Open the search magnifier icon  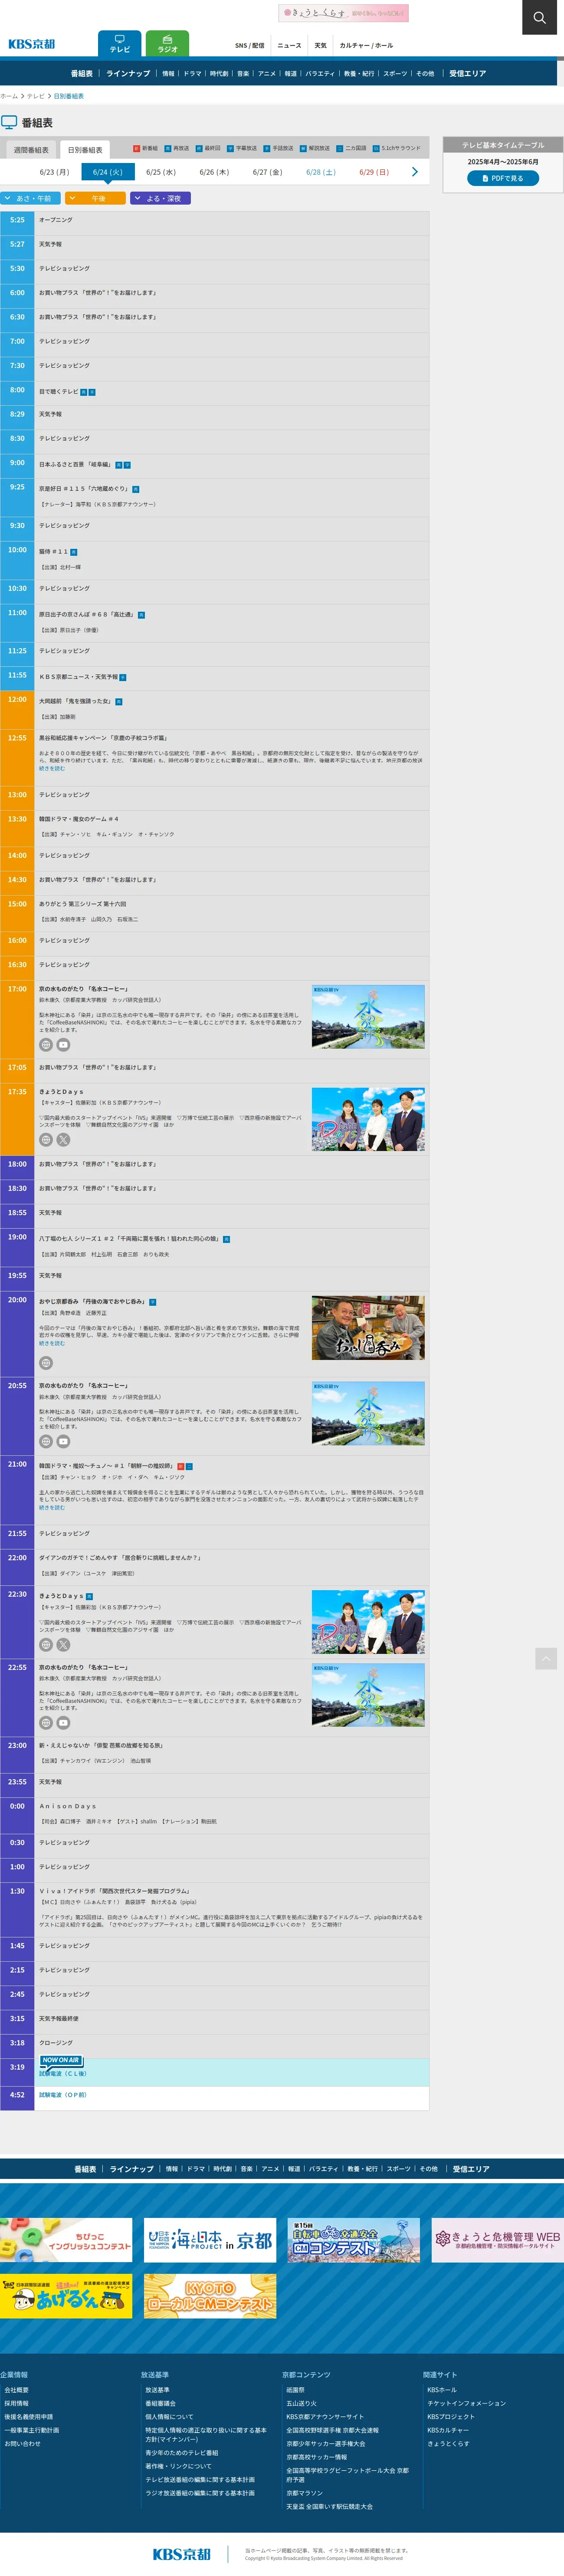tap(539, 17)
